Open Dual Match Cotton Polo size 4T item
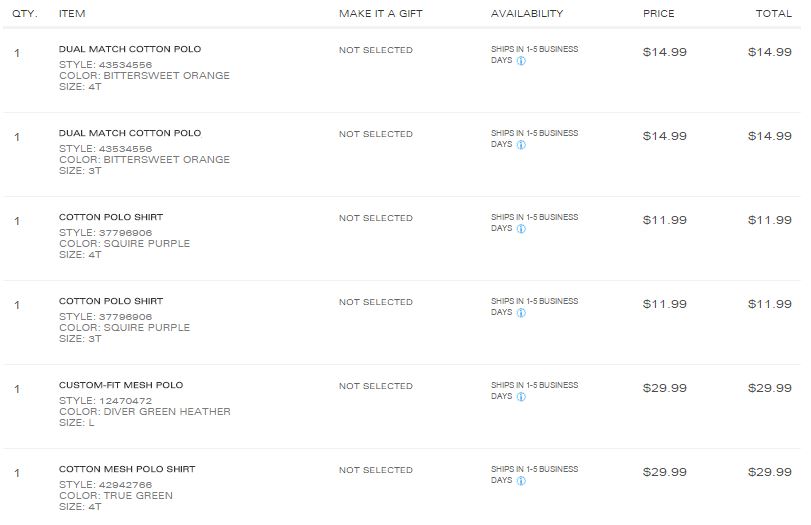Screen dimensions: 811x525 click(x=130, y=49)
